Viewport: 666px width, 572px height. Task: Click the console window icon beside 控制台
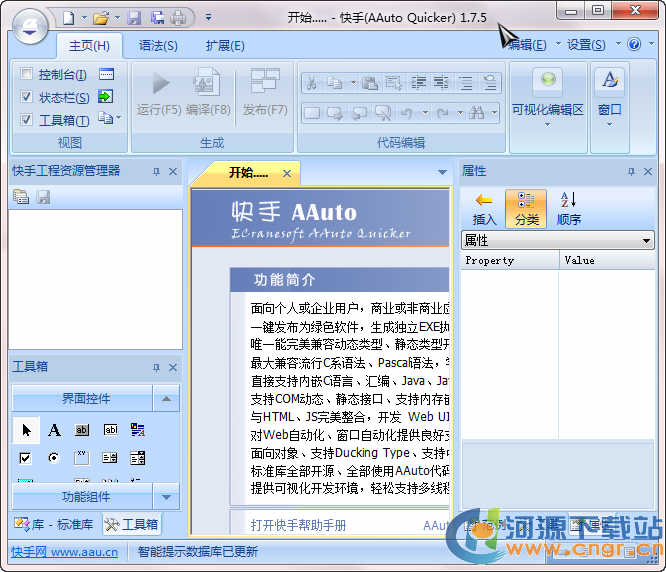tap(106, 74)
